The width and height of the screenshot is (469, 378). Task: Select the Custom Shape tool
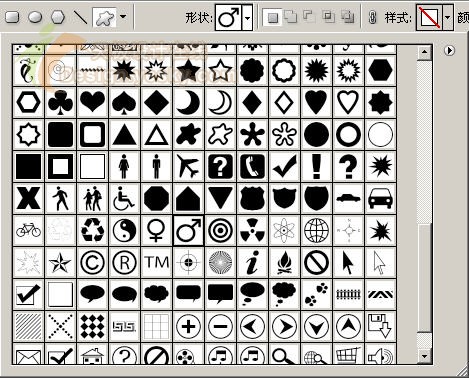pyautogui.click(x=105, y=17)
